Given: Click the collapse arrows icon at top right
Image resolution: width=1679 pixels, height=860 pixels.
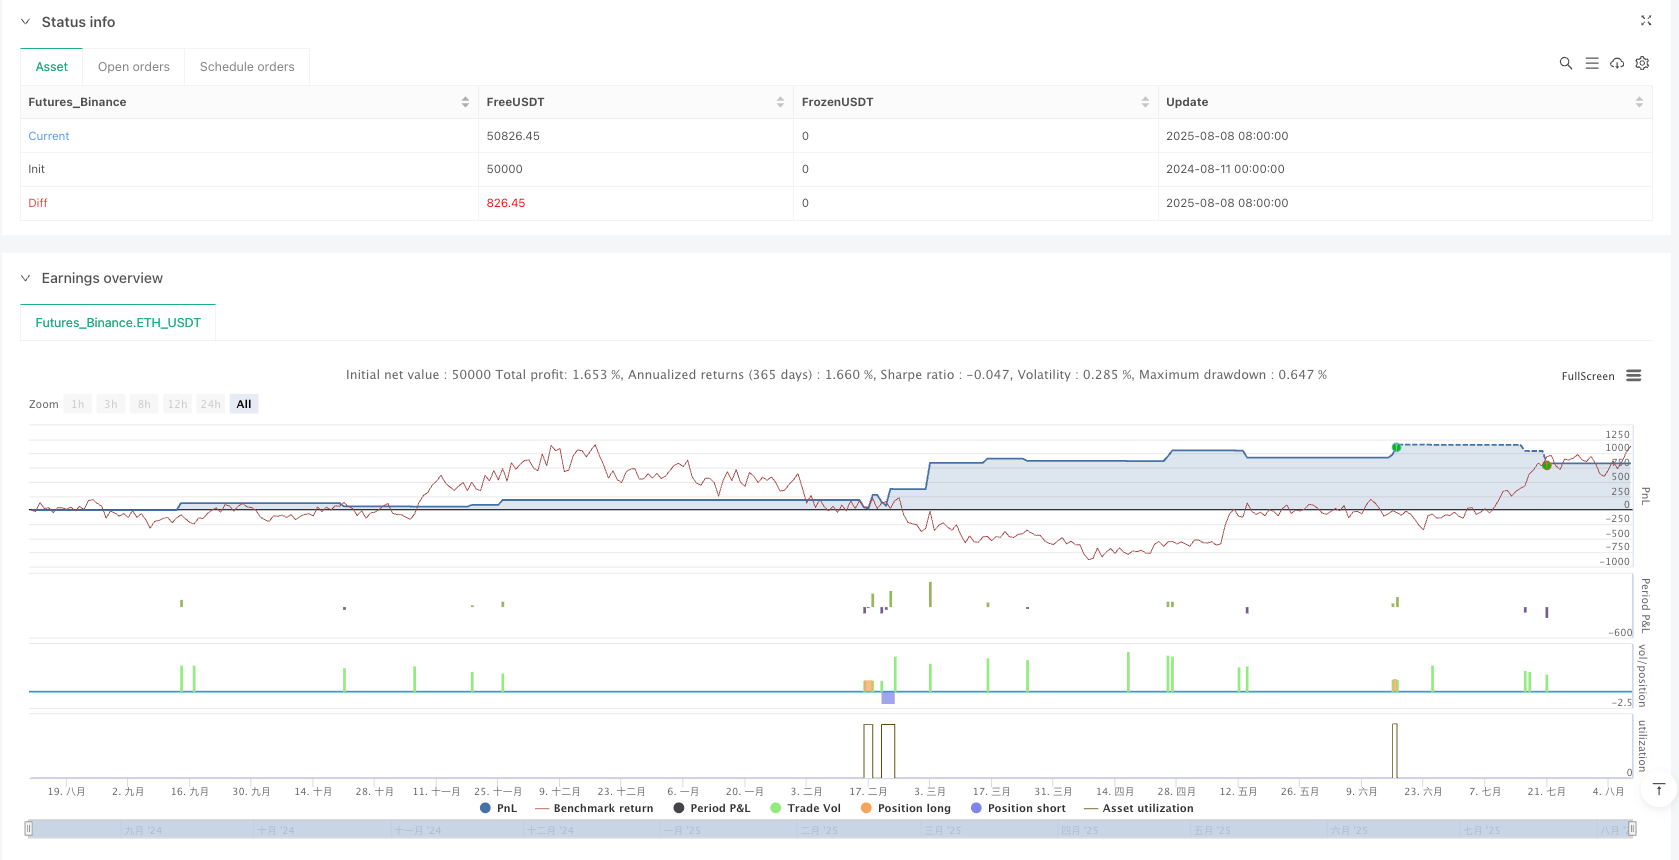Looking at the screenshot, I should coord(1646,21).
